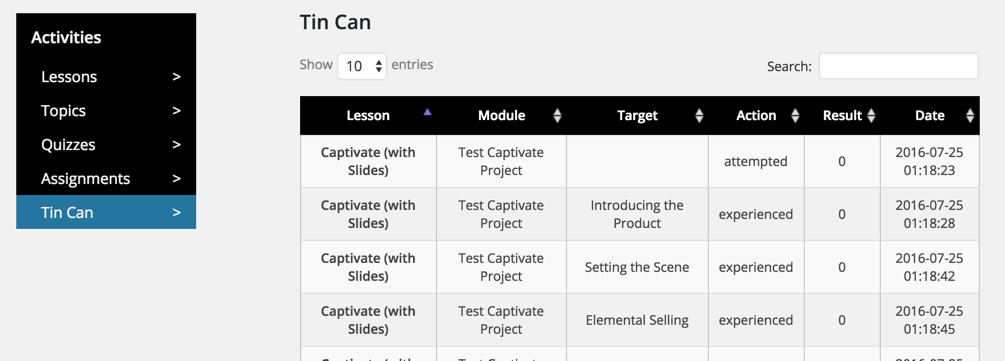Click the Result column sort arrows
1005x361 pixels.
point(871,115)
